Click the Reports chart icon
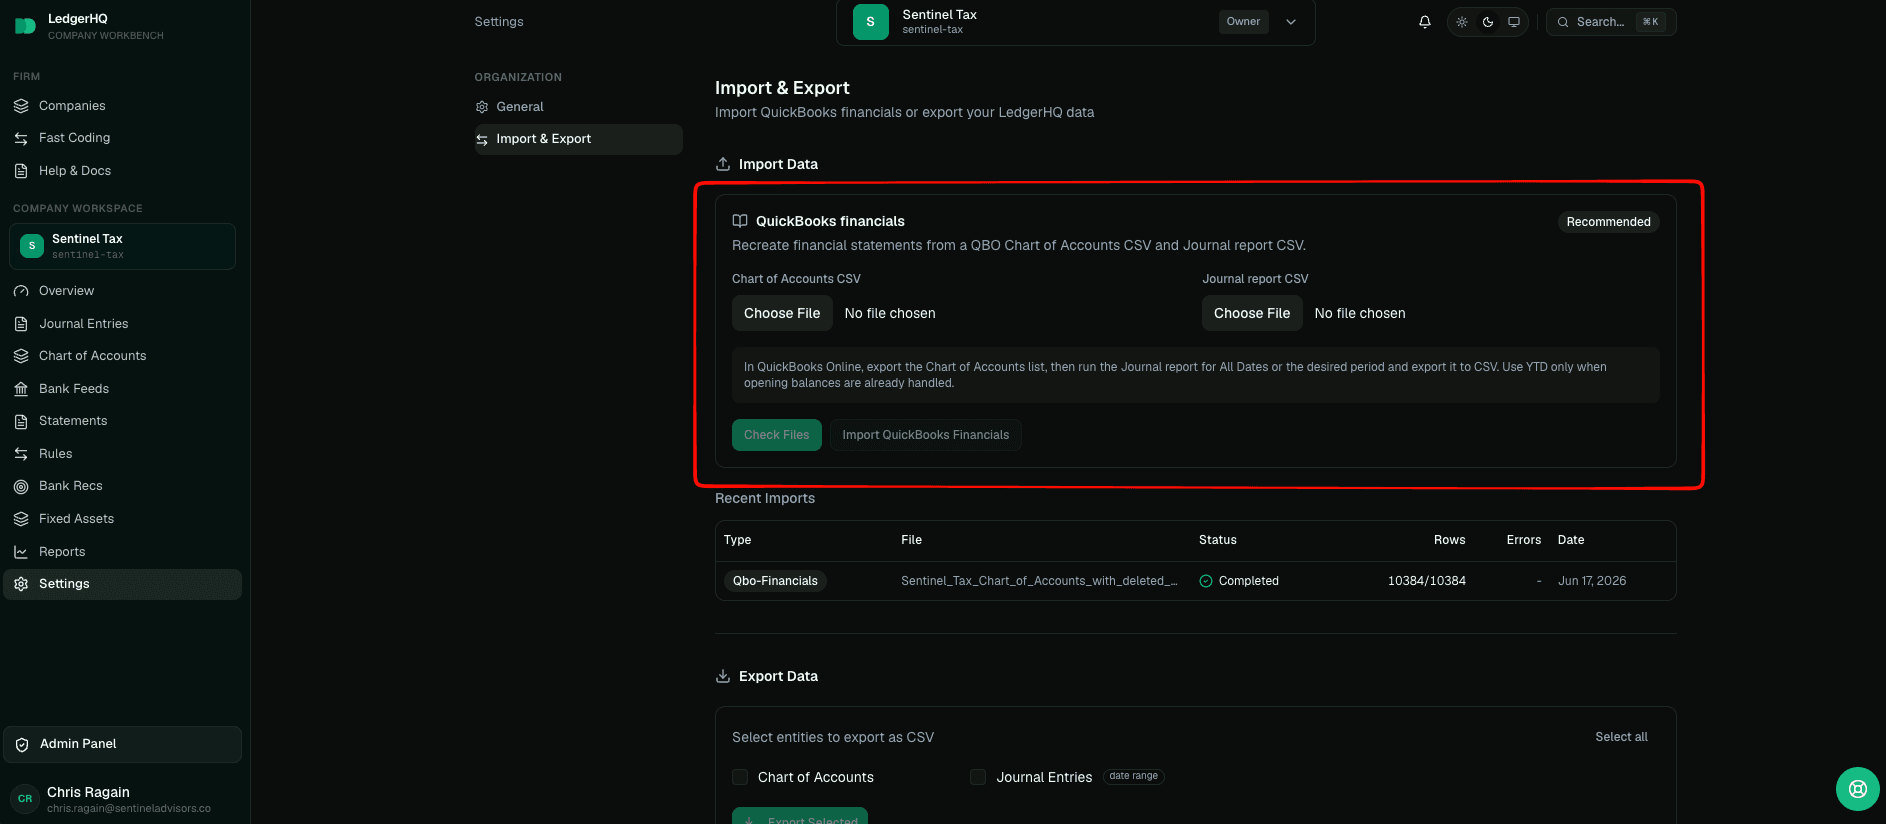This screenshot has height=824, width=1886. click(21, 552)
